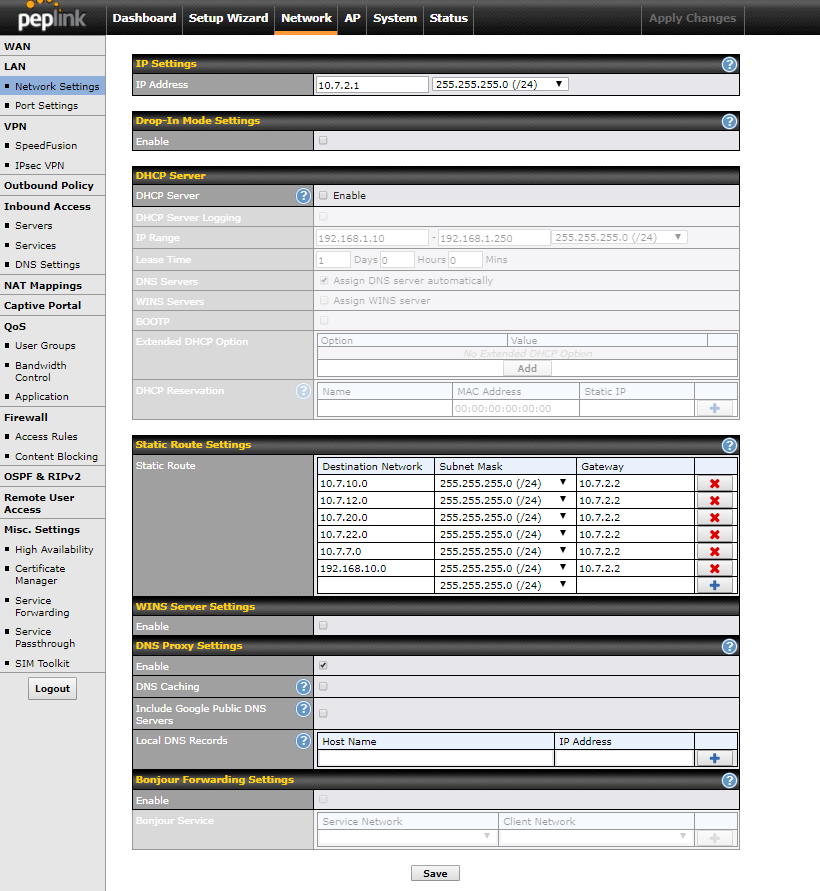Log out using the Logout button
The width and height of the screenshot is (820, 891).
[x=52, y=688]
